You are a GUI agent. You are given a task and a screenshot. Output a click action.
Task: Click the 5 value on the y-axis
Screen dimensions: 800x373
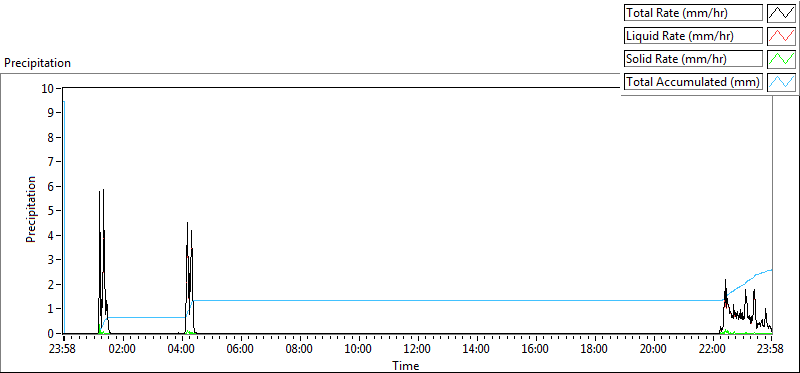pyautogui.click(x=51, y=211)
